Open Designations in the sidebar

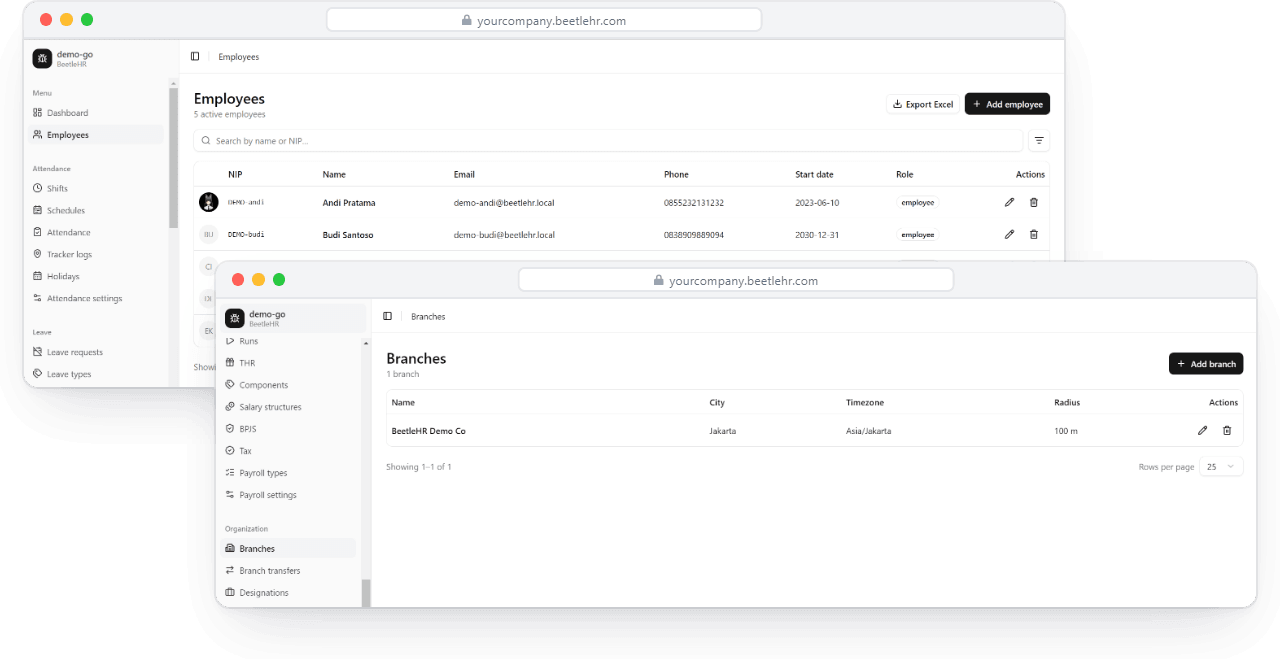[x=289, y=593]
